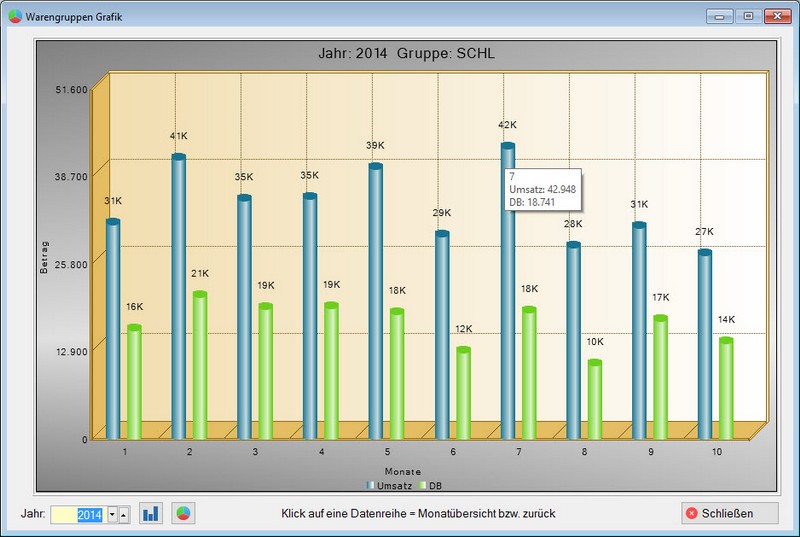800x537 pixels.
Task: Click the blue Umsatz bar for month 9
Action: pos(639,330)
